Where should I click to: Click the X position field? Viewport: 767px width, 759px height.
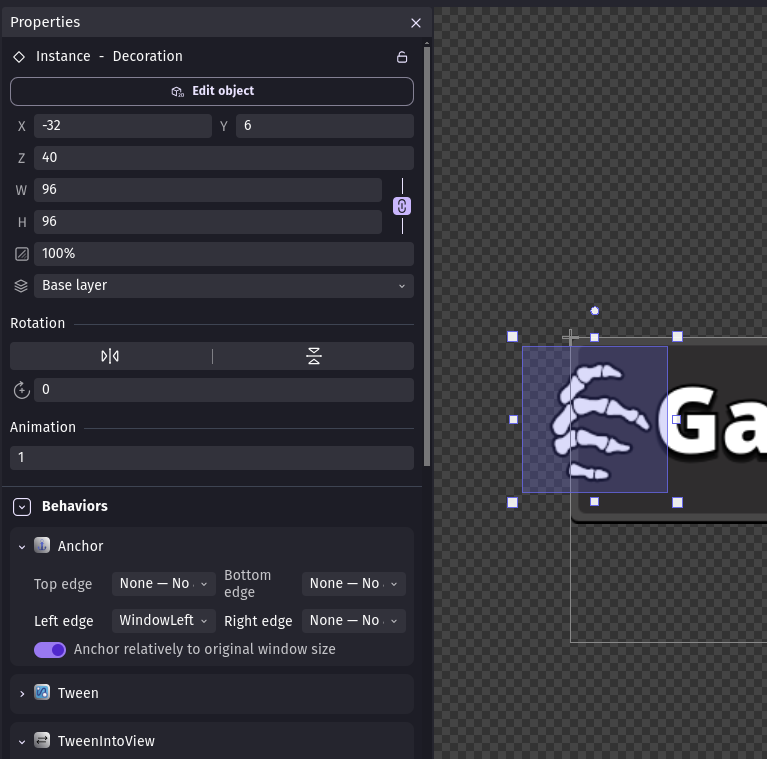point(123,126)
